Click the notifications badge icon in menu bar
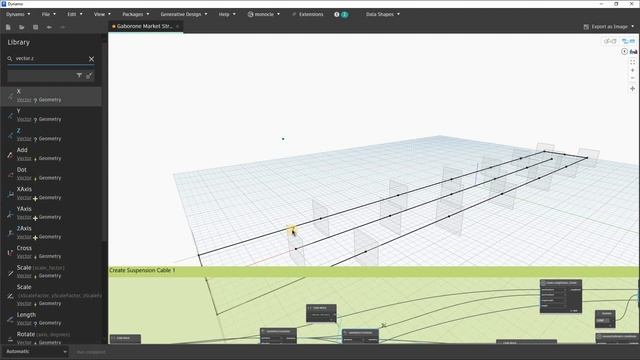This screenshot has height=360, width=640. pos(341,14)
